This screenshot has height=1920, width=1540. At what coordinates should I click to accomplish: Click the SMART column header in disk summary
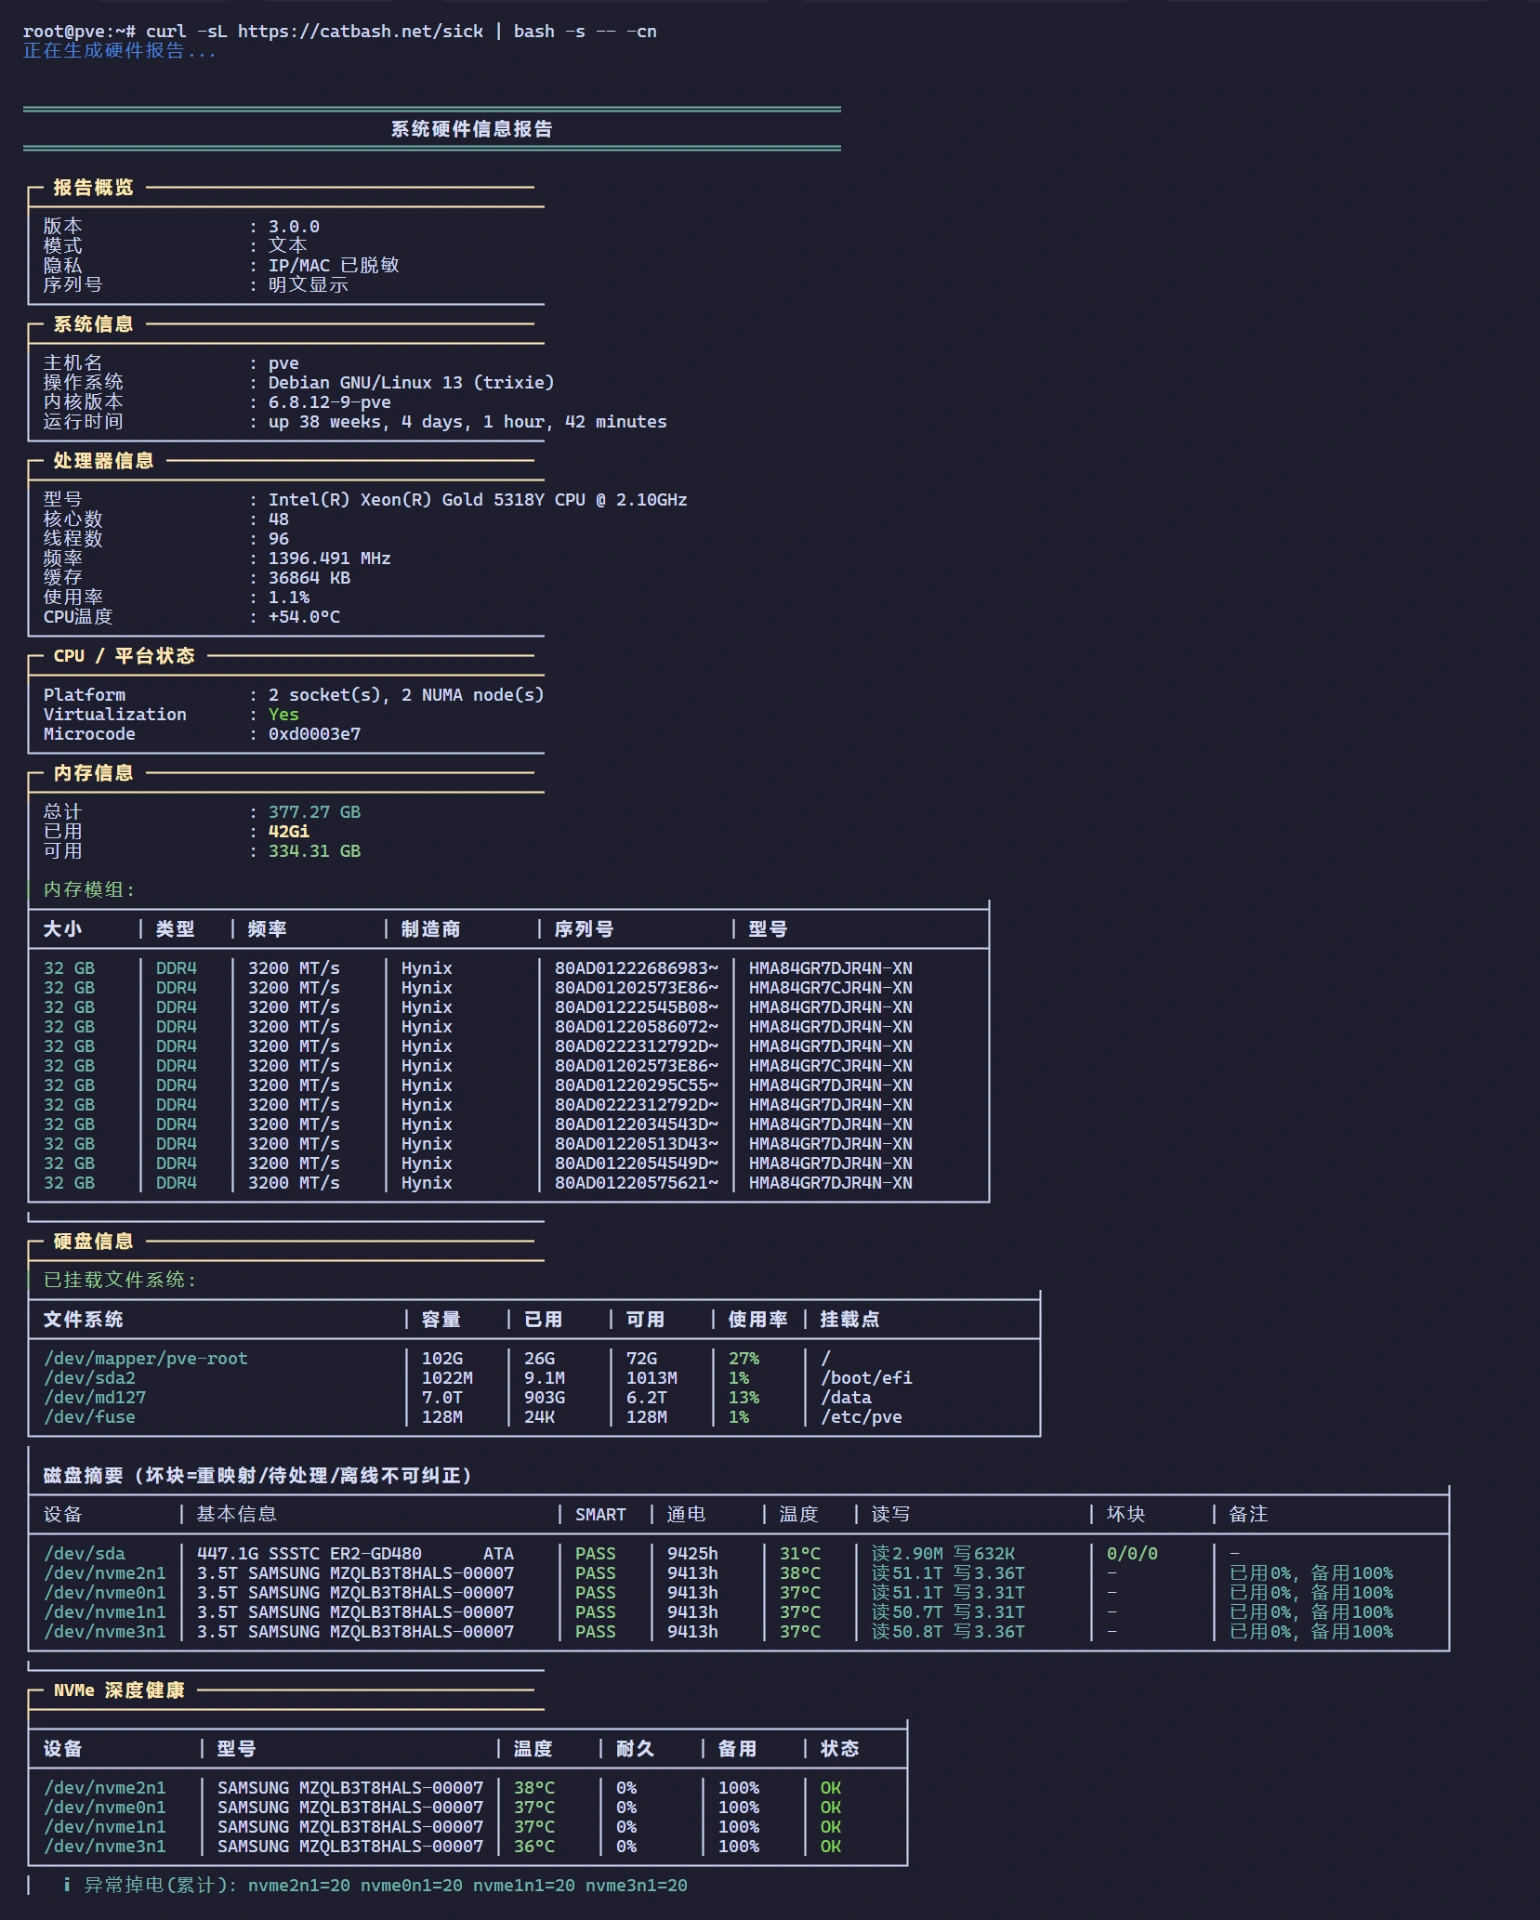coord(600,1514)
